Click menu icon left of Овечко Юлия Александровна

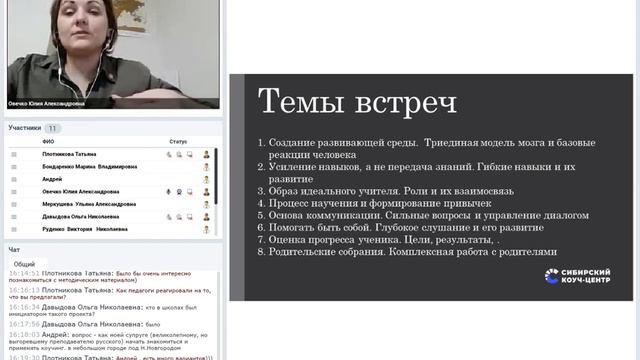click(x=14, y=192)
